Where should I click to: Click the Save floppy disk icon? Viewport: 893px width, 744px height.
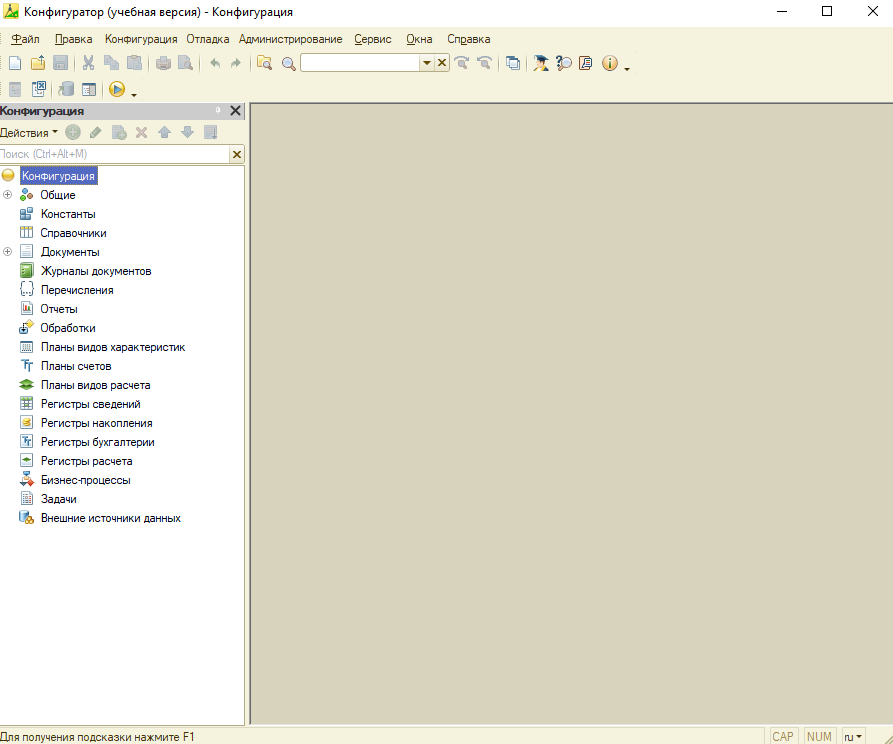[60, 63]
